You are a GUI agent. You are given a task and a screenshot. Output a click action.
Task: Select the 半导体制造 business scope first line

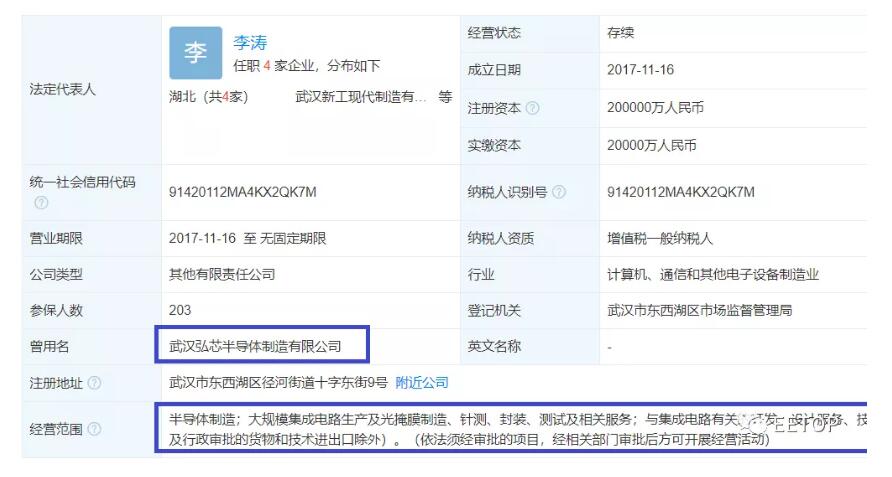click(x=518, y=420)
